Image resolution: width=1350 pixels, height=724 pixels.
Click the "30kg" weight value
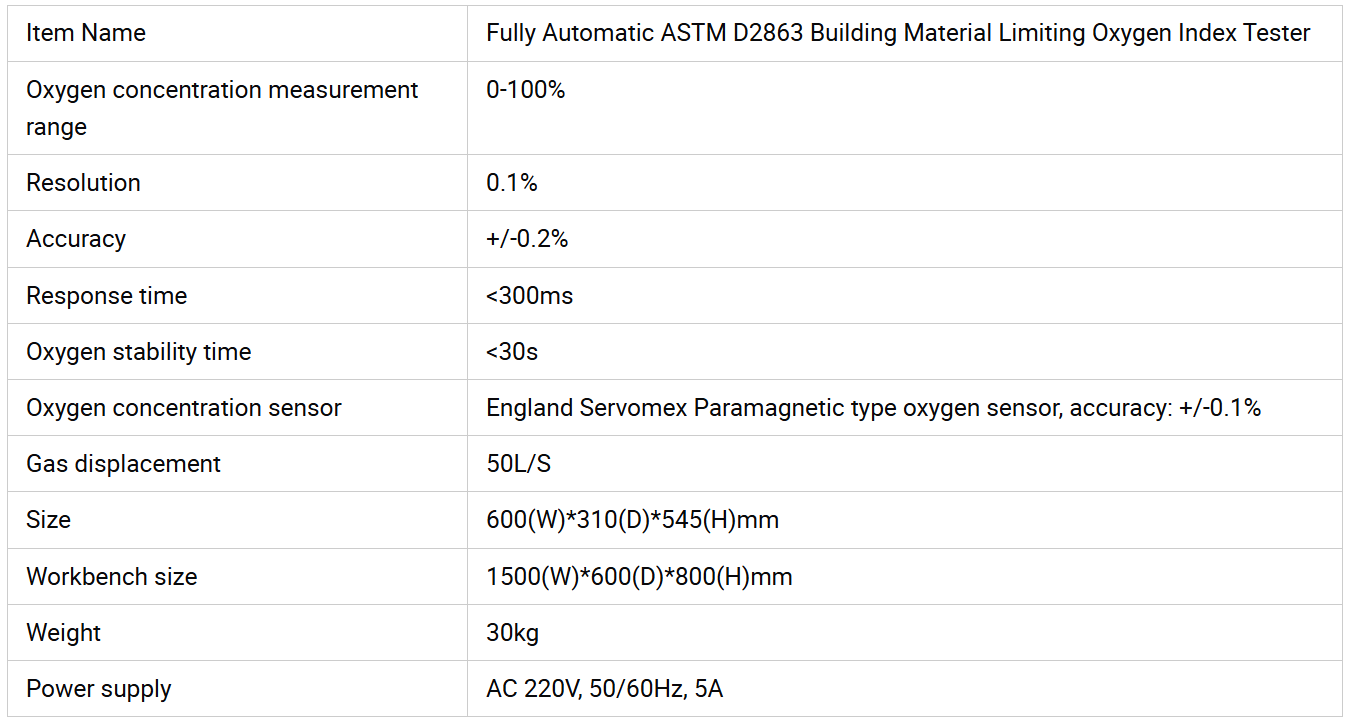512,633
